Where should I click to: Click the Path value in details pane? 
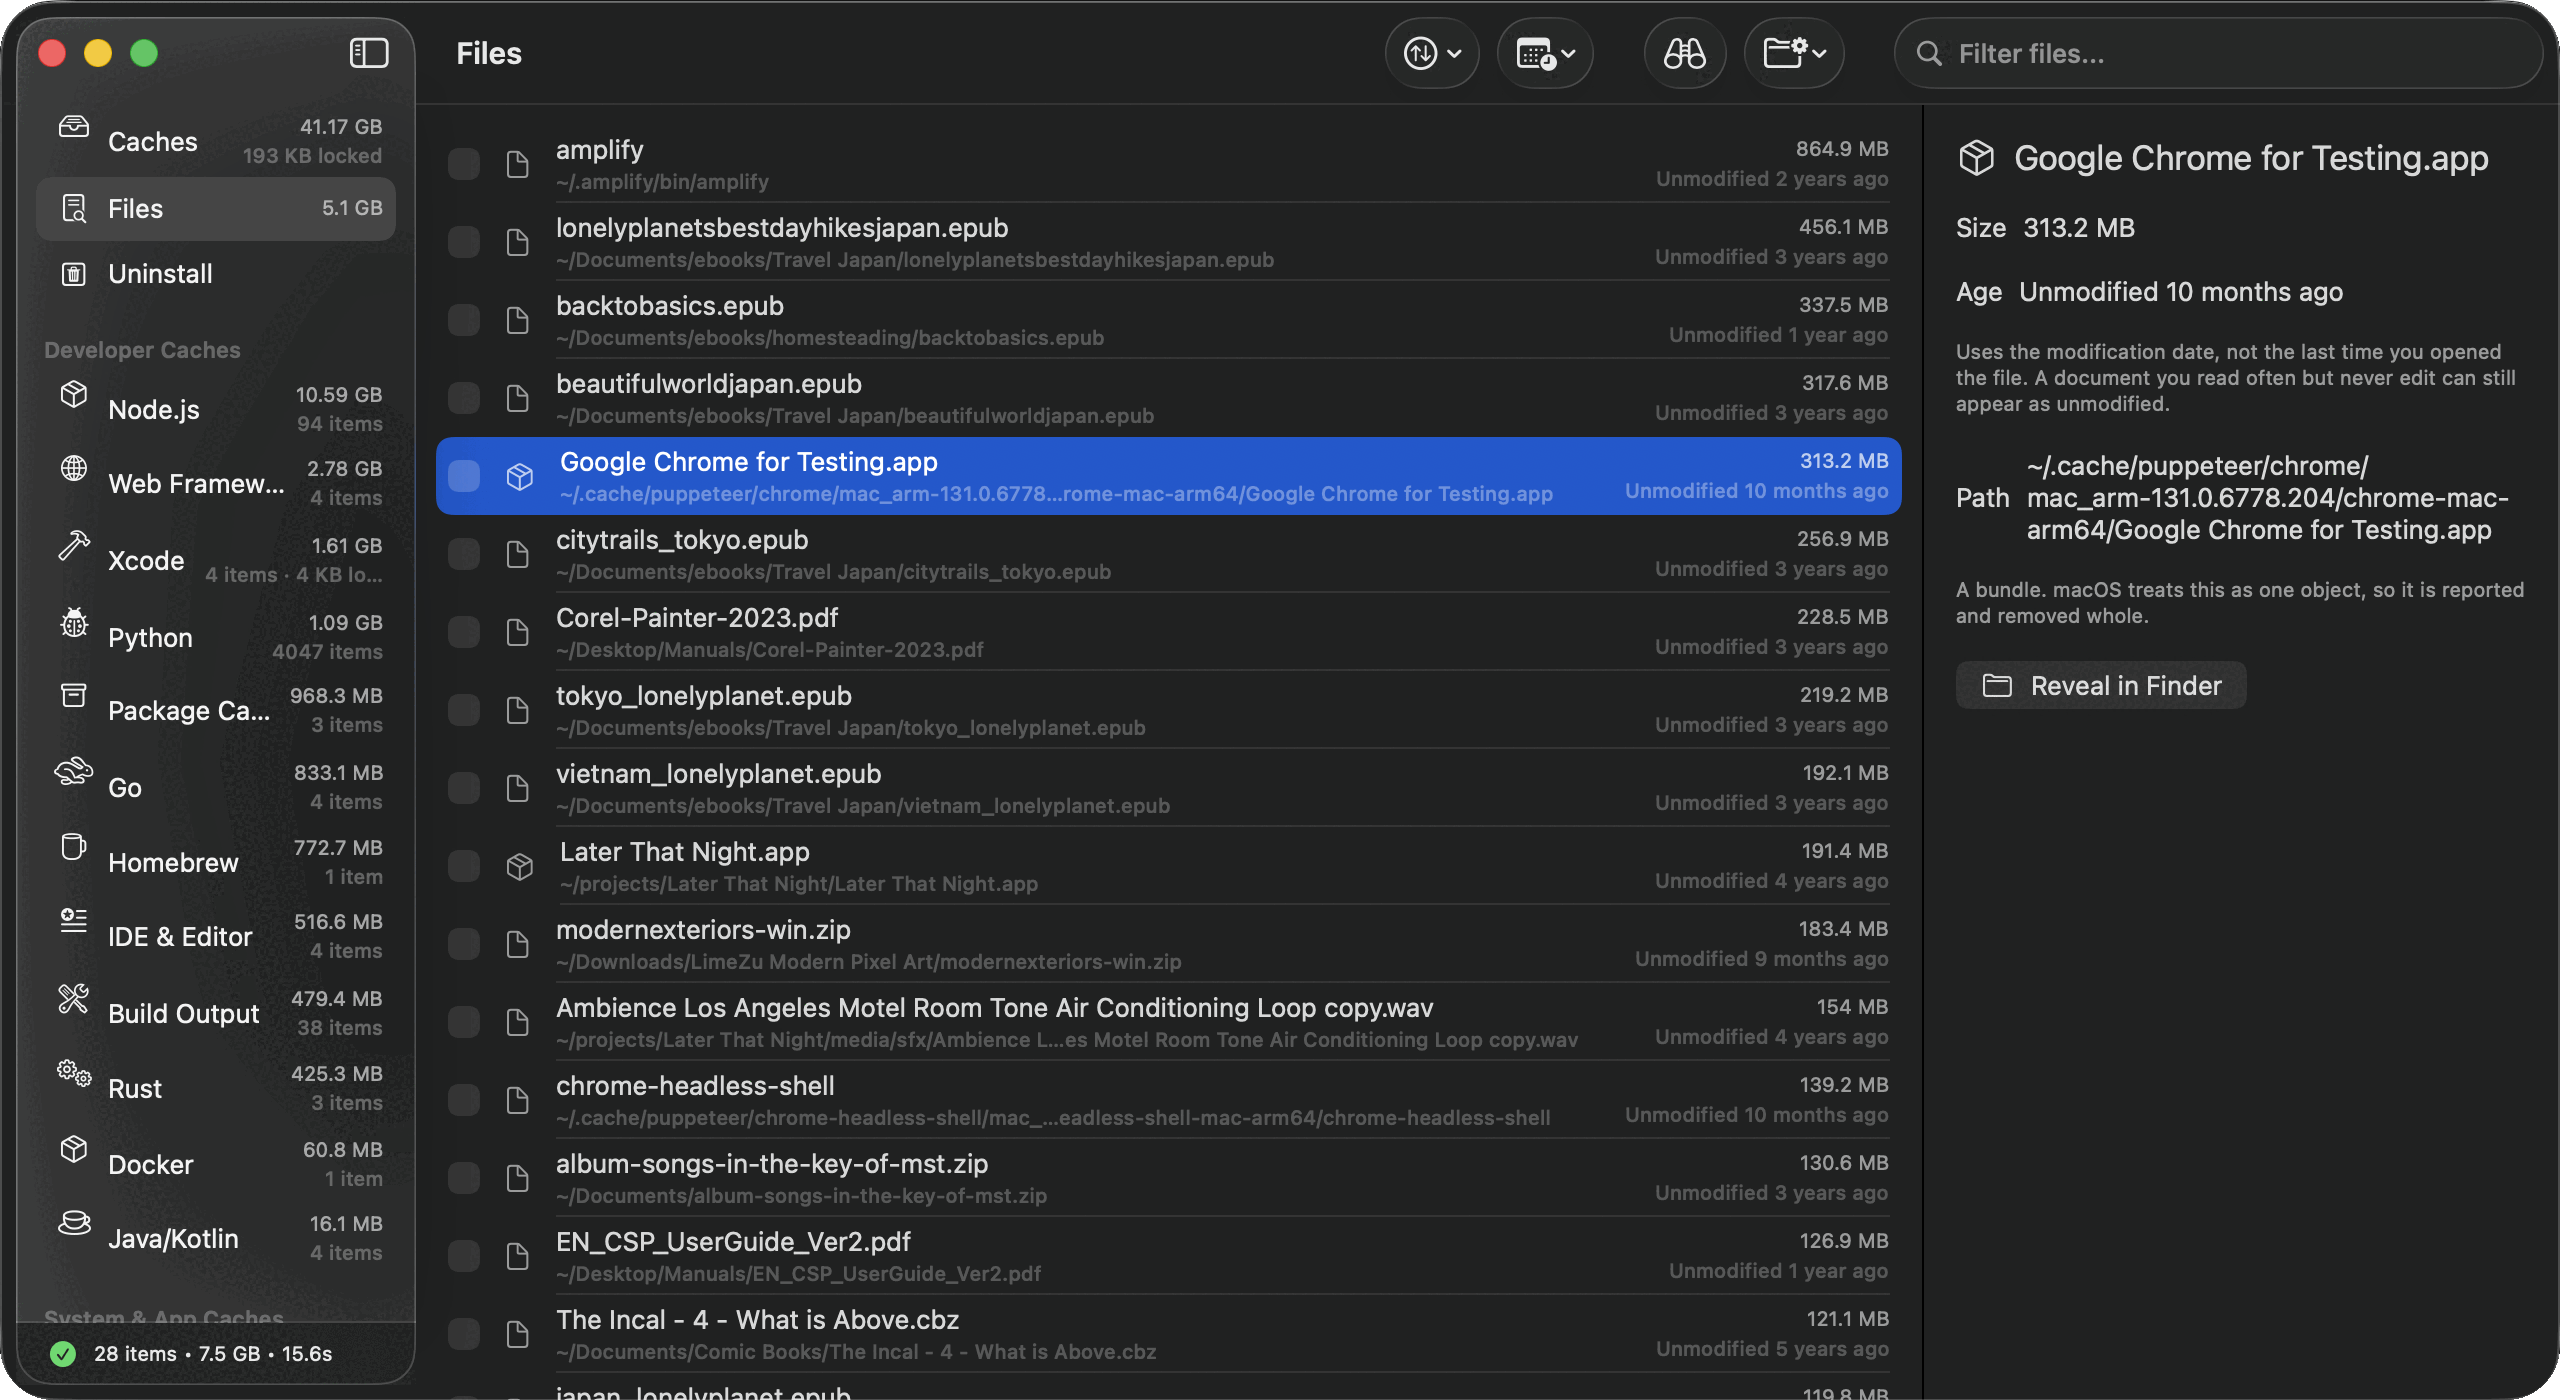(x=2267, y=498)
